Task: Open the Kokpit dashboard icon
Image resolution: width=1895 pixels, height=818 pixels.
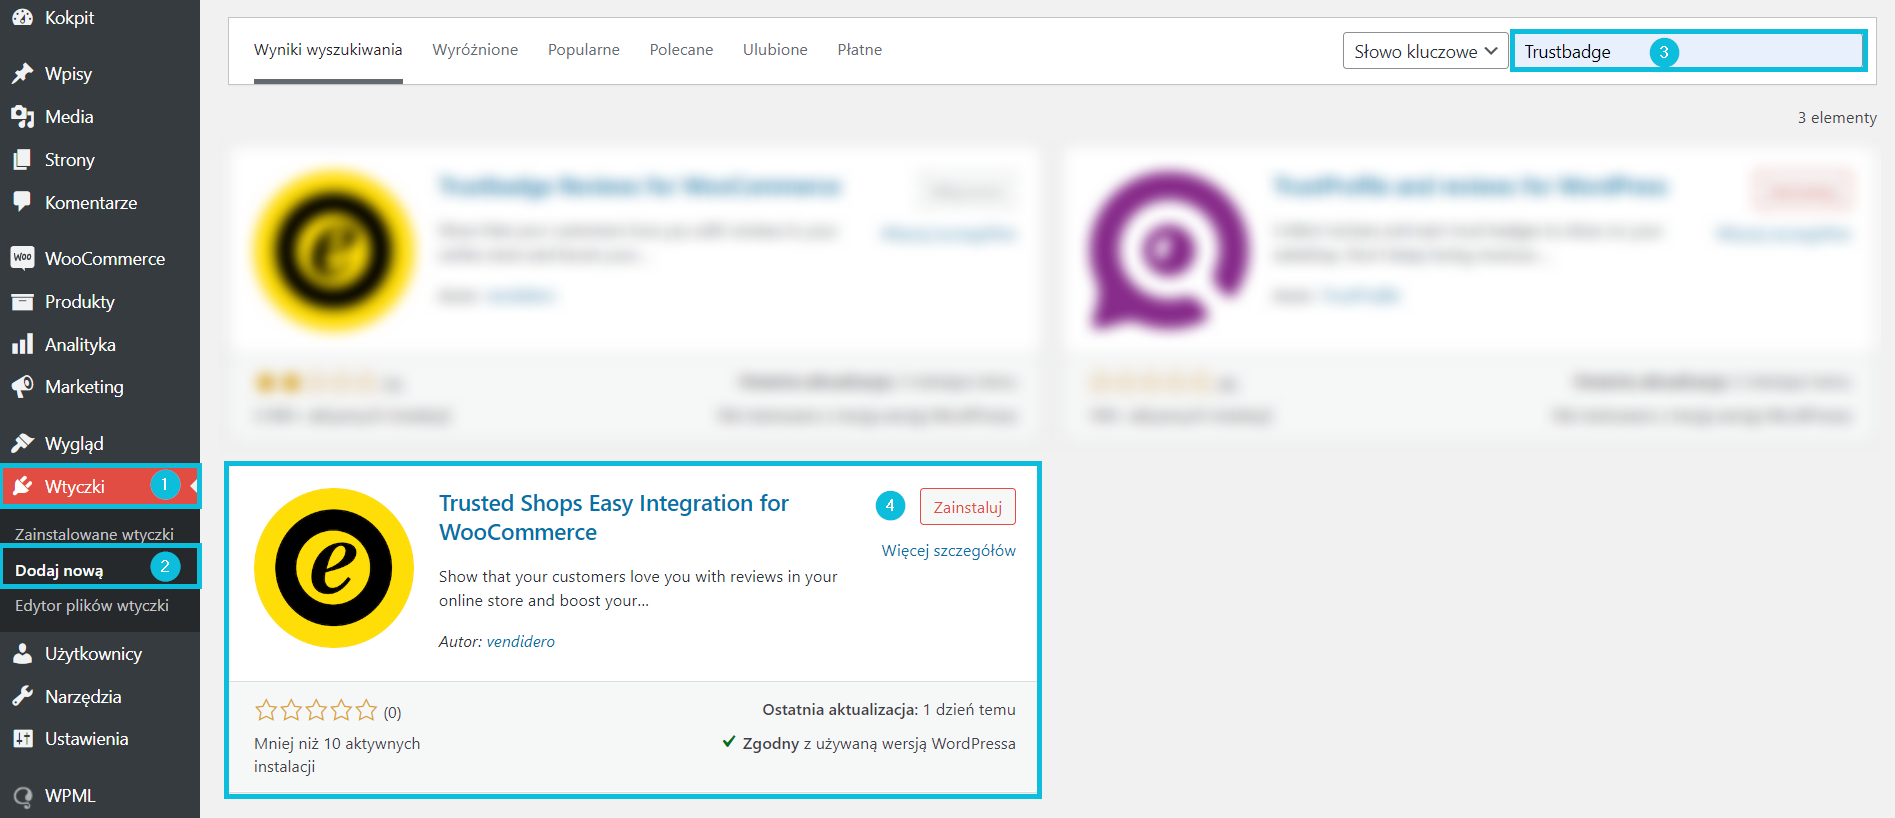Action: [x=22, y=17]
